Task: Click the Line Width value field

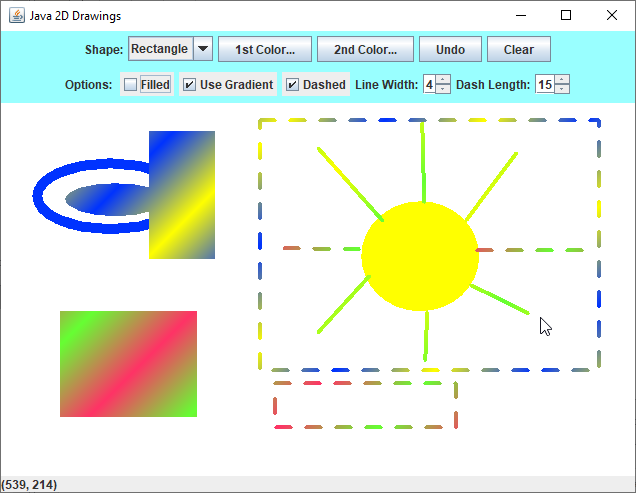Action: [429, 84]
